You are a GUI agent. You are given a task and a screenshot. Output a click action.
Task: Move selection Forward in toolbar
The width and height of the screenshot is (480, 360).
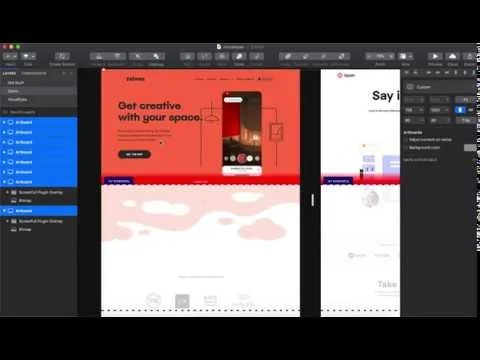point(99,56)
